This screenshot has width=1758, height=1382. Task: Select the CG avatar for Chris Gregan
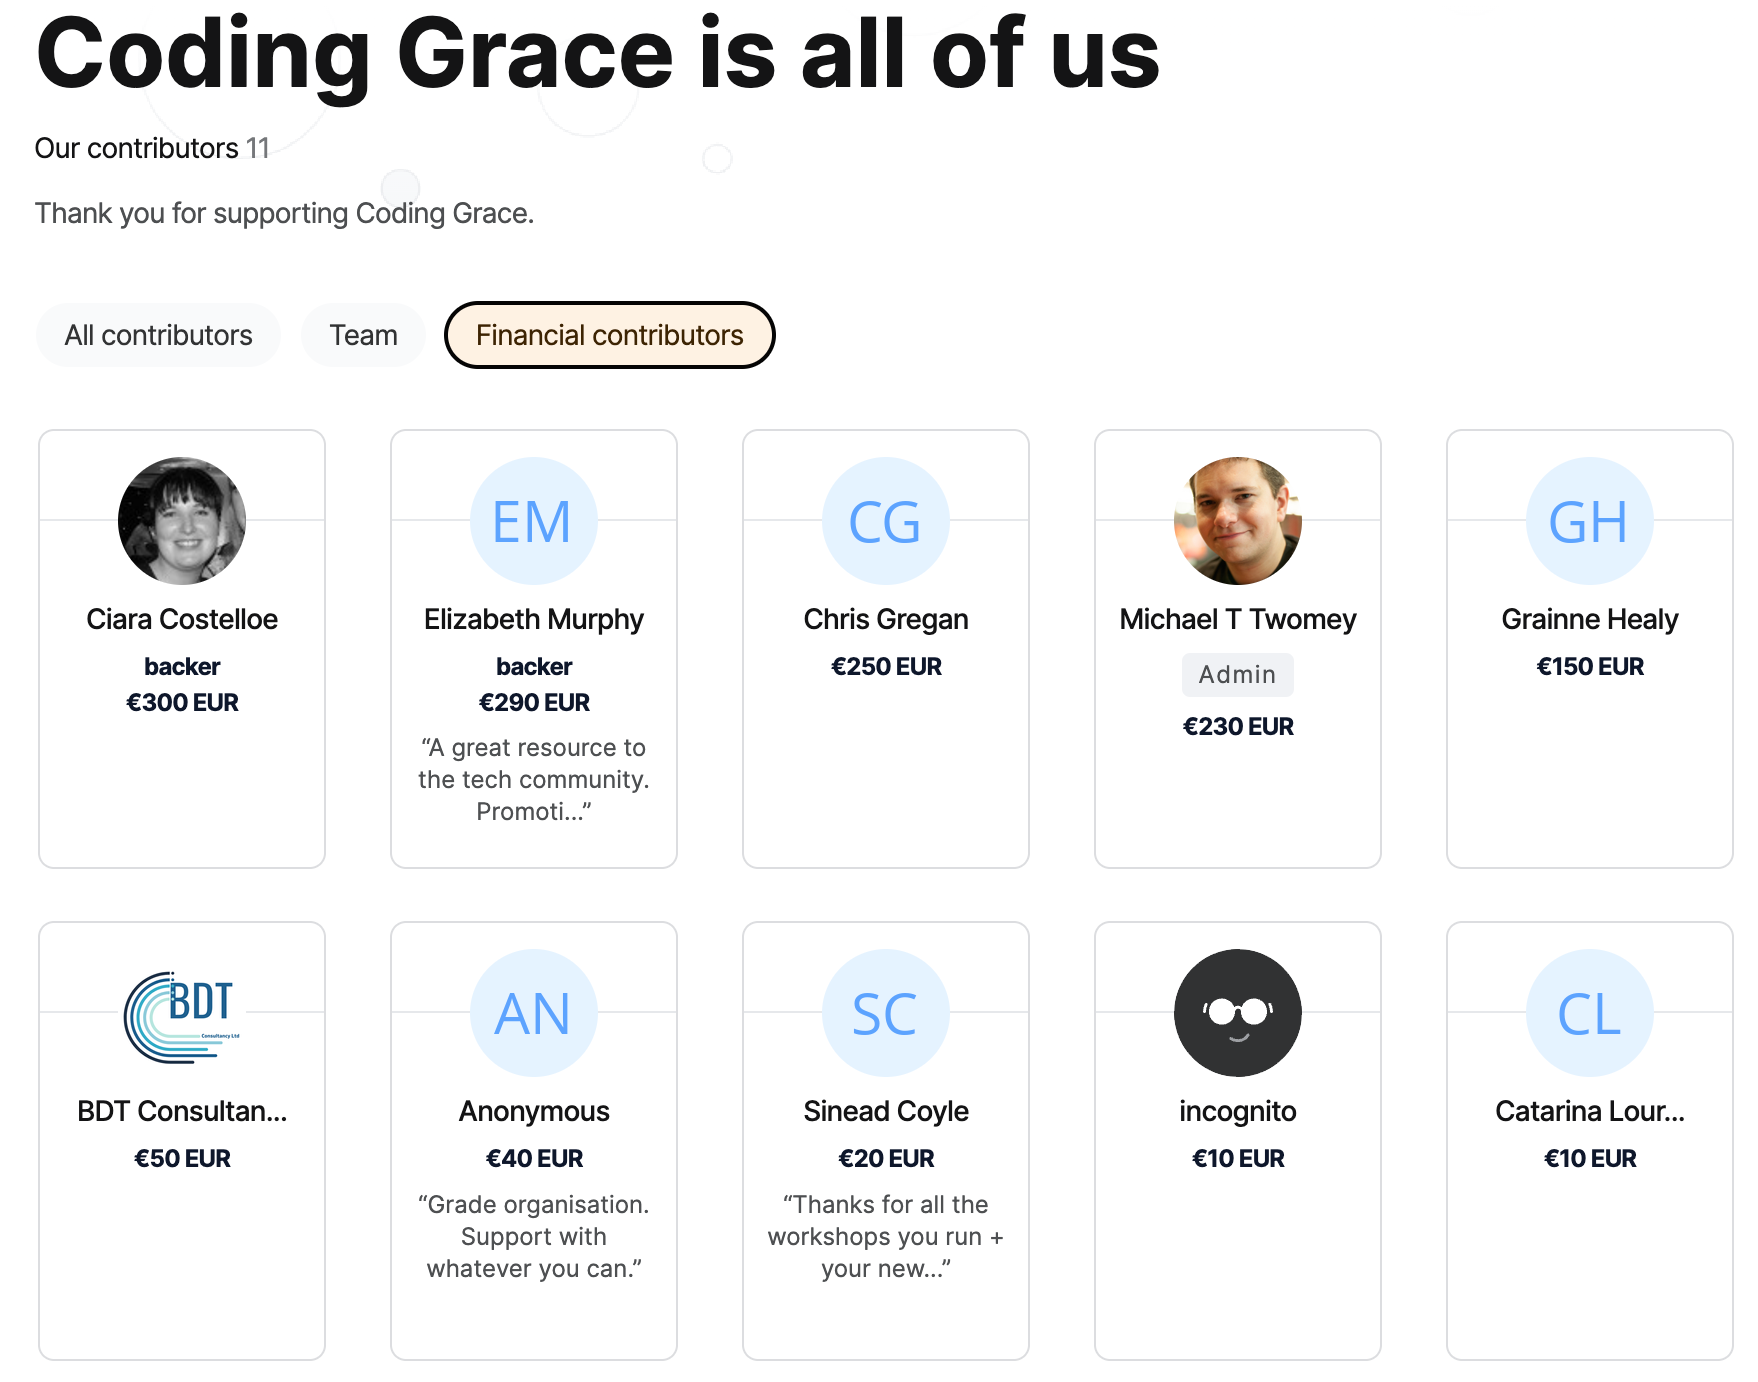coord(886,521)
